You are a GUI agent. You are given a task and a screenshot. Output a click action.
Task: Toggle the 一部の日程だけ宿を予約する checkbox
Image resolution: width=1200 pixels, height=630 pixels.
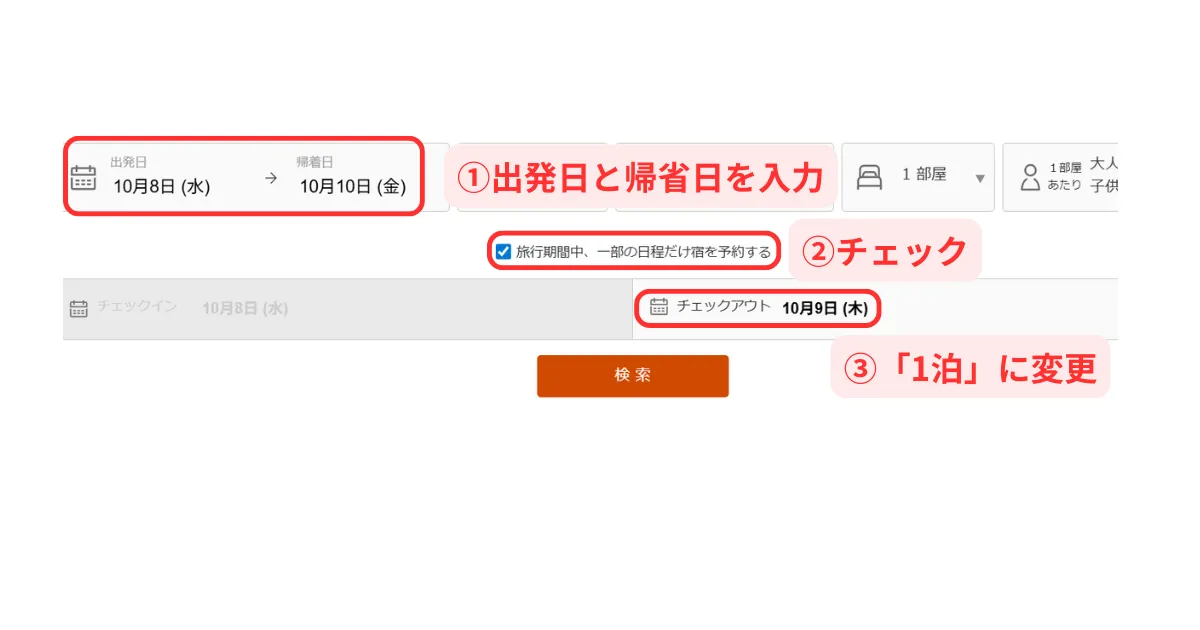click(504, 252)
